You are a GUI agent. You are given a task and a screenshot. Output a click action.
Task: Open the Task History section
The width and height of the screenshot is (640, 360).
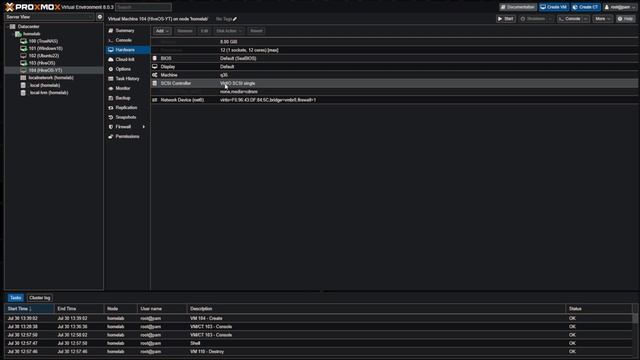click(x=127, y=79)
